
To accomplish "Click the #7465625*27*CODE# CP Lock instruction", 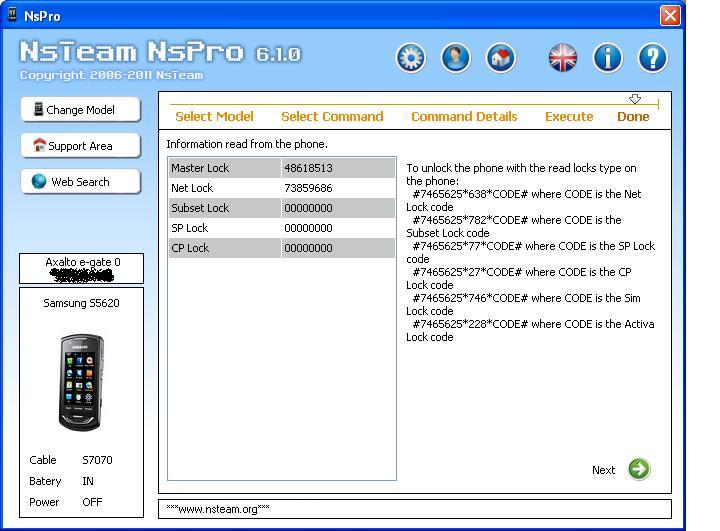I will tap(518, 278).
